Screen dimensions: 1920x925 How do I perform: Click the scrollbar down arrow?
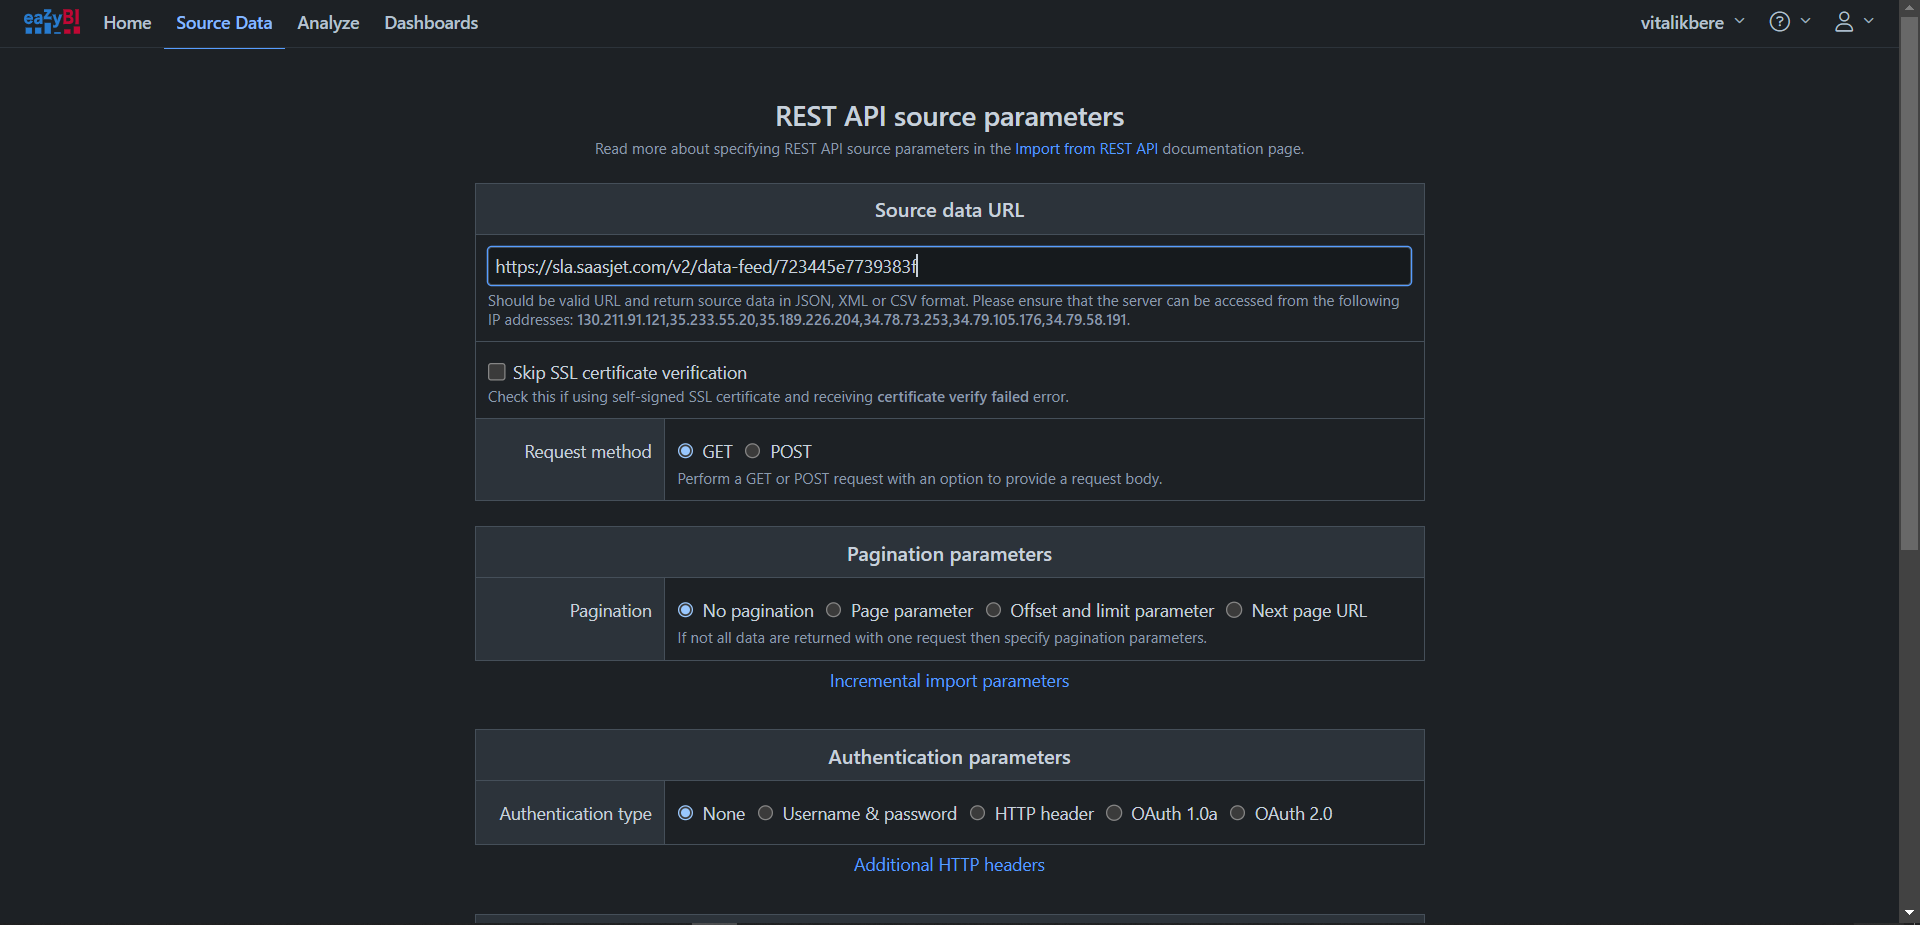(x=1909, y=912)
